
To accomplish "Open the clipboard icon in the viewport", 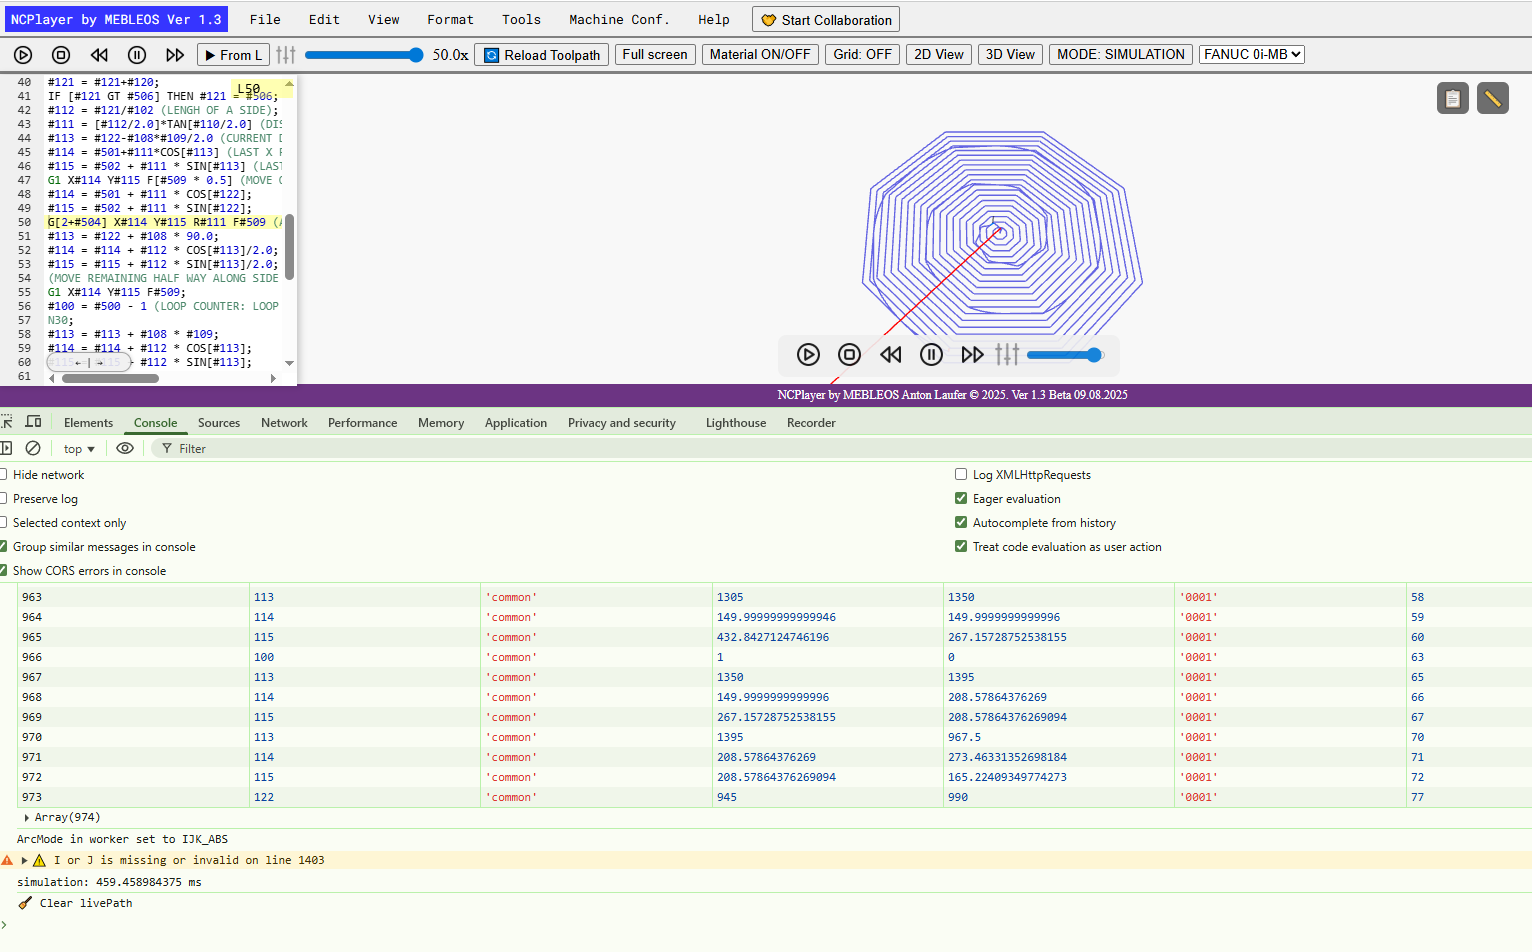I will click(x=1452, y=98).
